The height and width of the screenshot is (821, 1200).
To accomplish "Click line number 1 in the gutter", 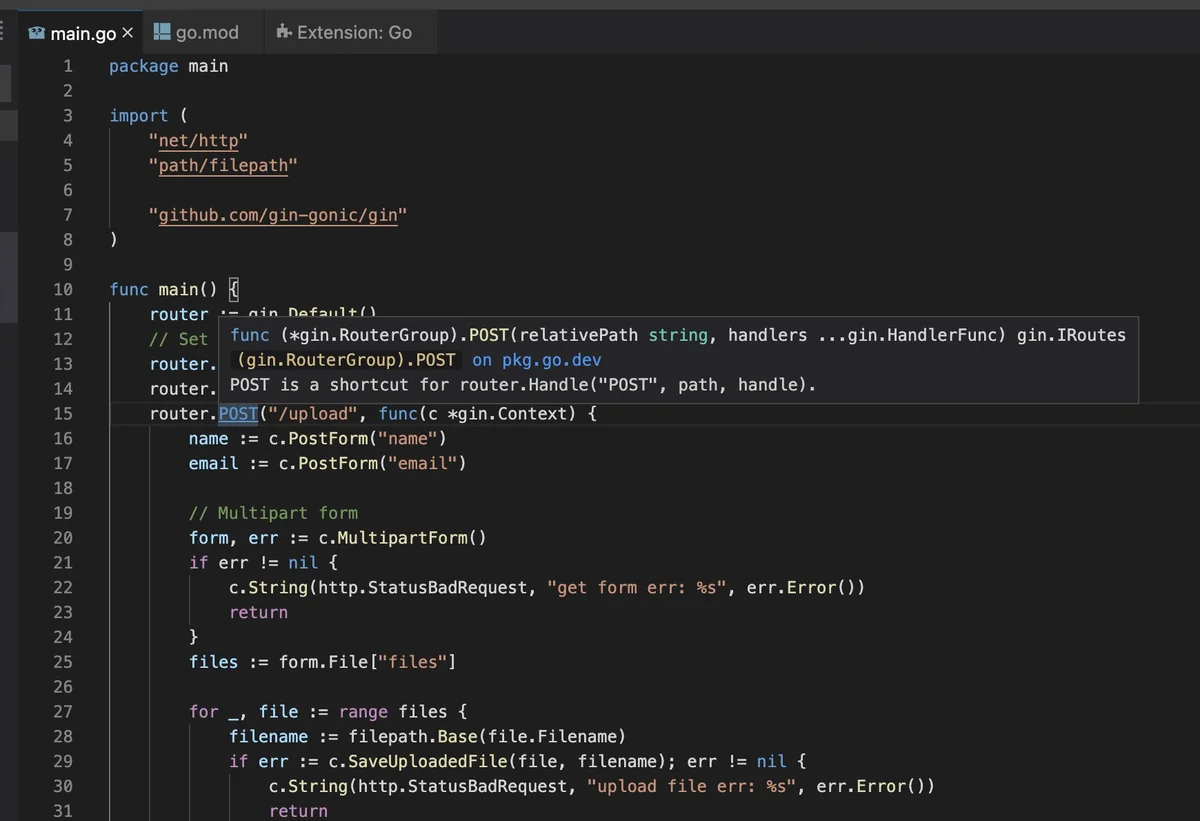I will pos(68,66).
